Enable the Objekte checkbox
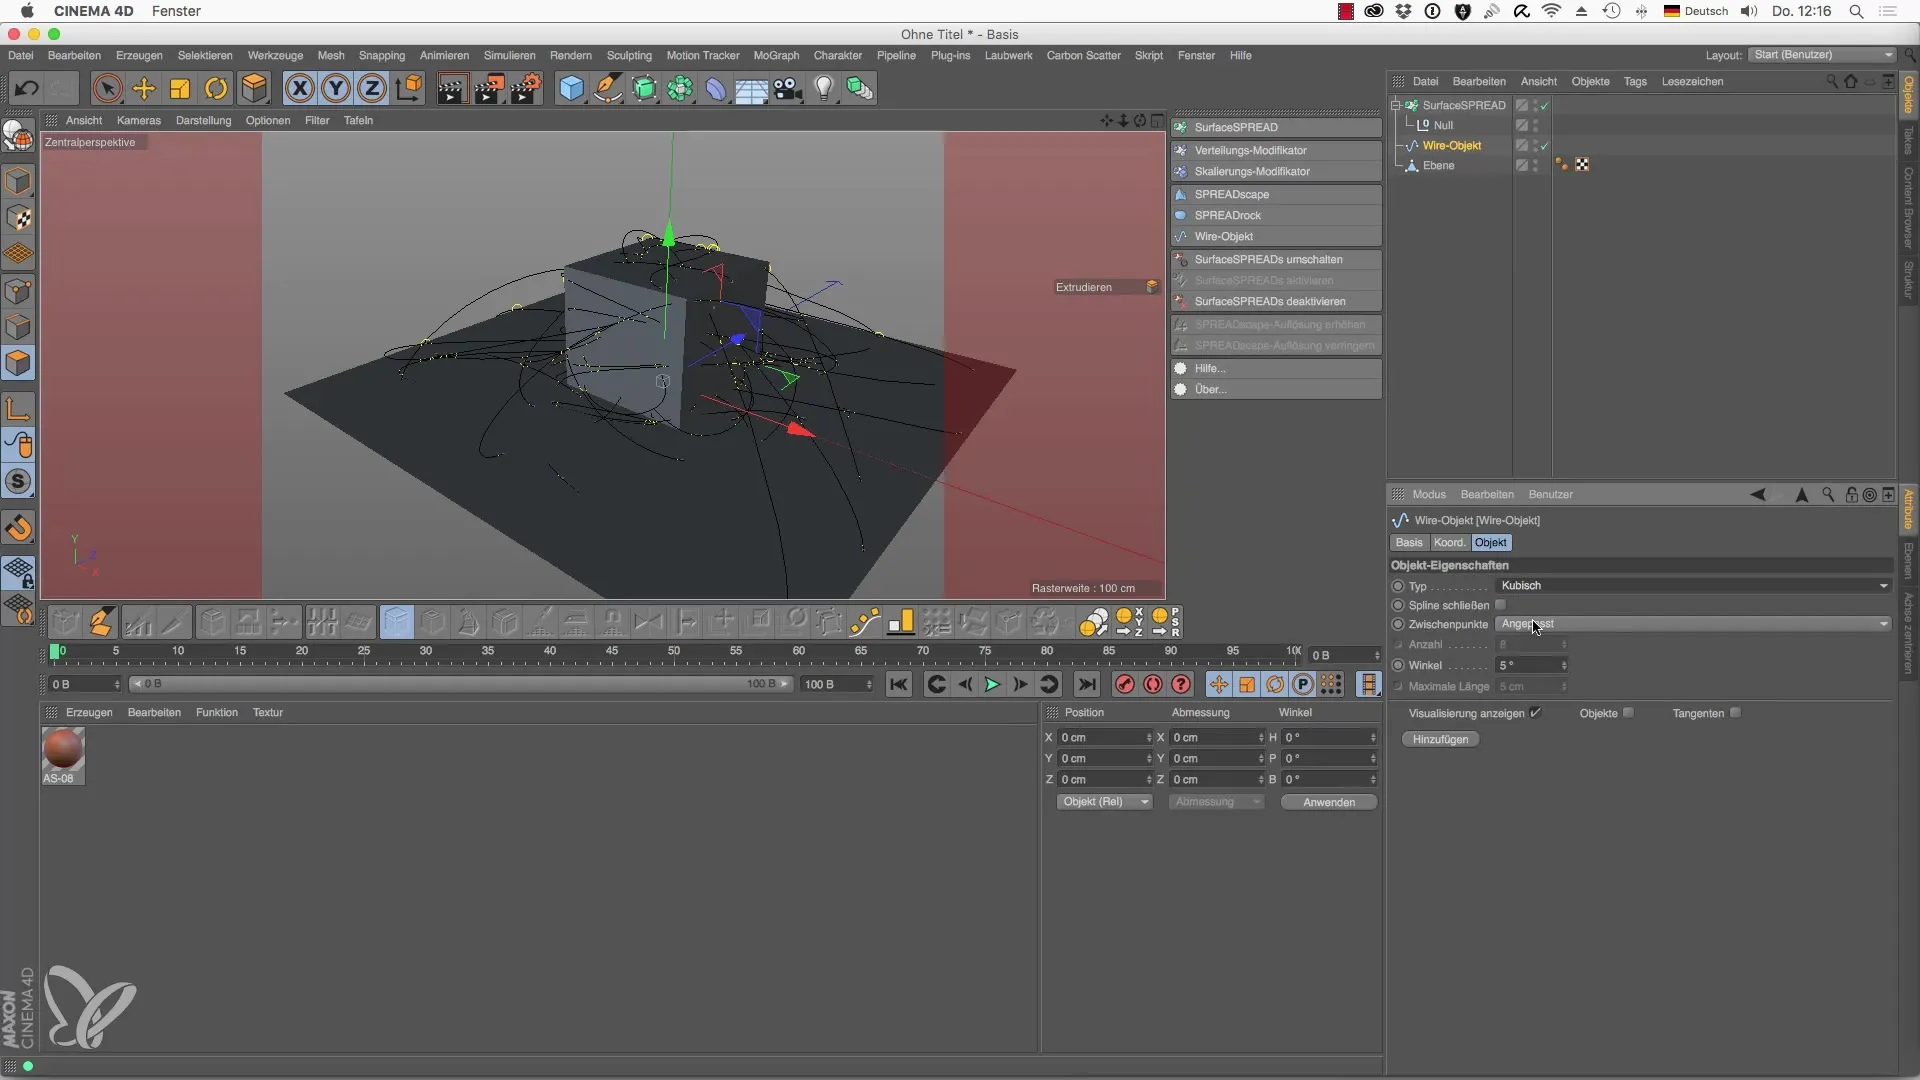Screen dimensions: 1920x1080 1628,713
